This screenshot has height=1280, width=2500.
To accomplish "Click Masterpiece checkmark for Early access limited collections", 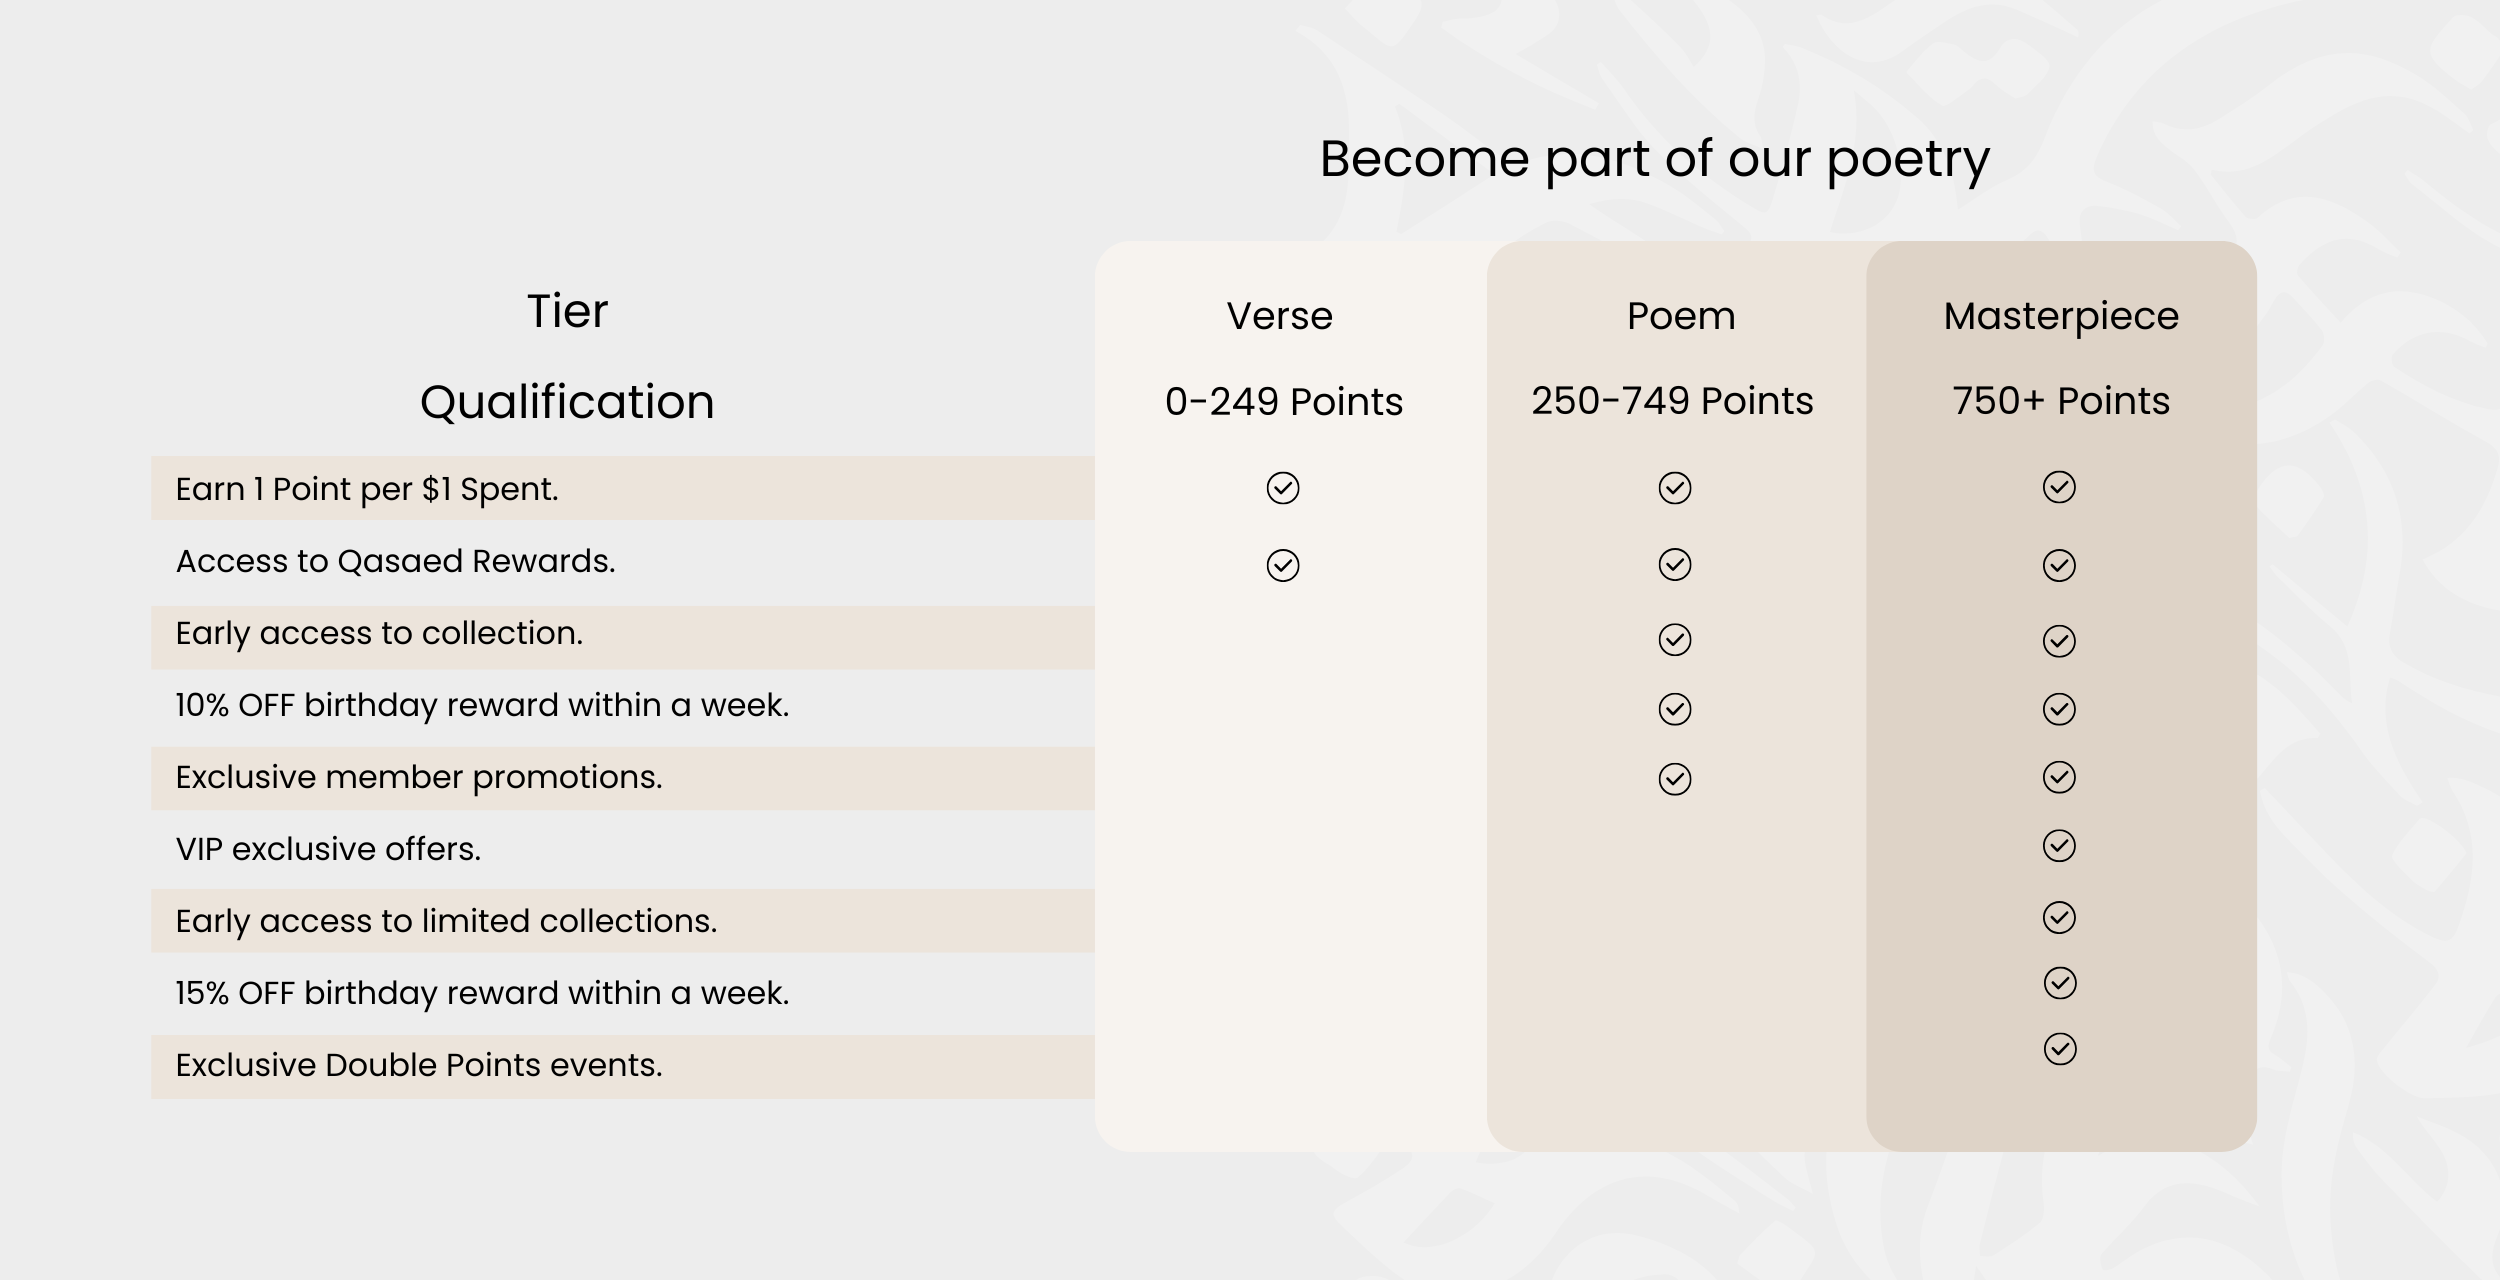I will point(2059,918).
